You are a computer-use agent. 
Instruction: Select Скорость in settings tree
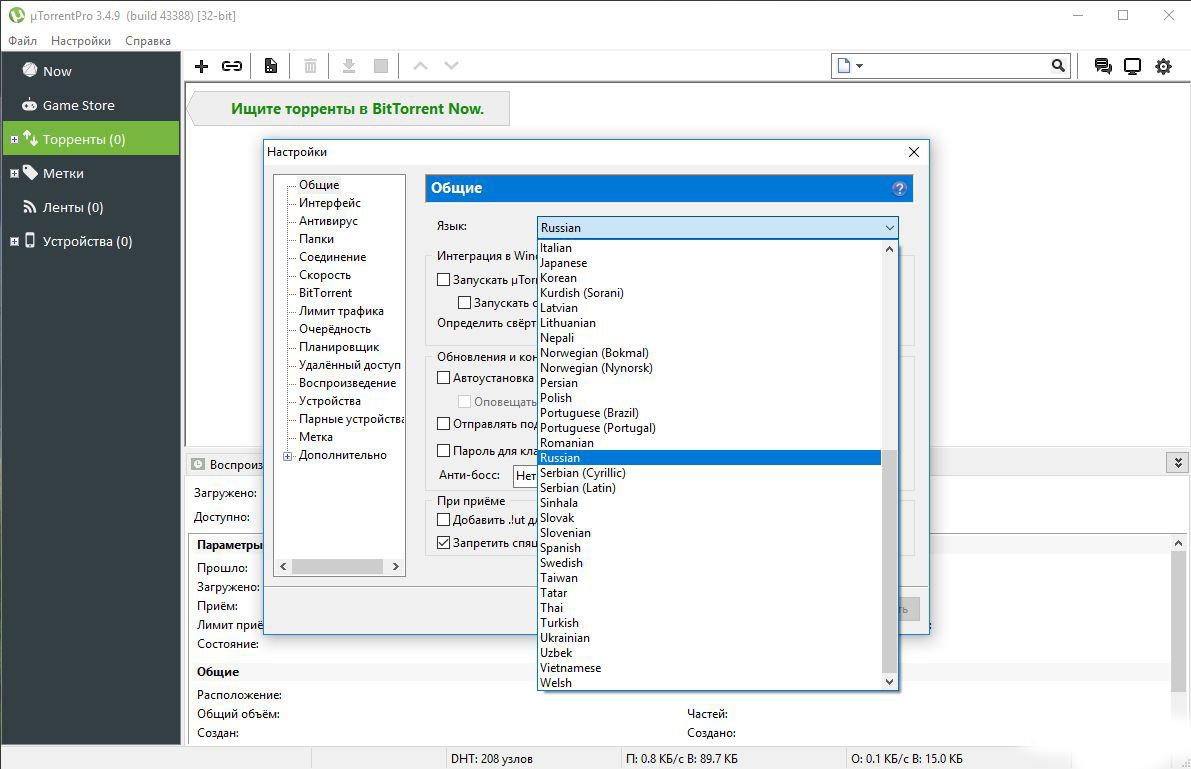(325, 275)
